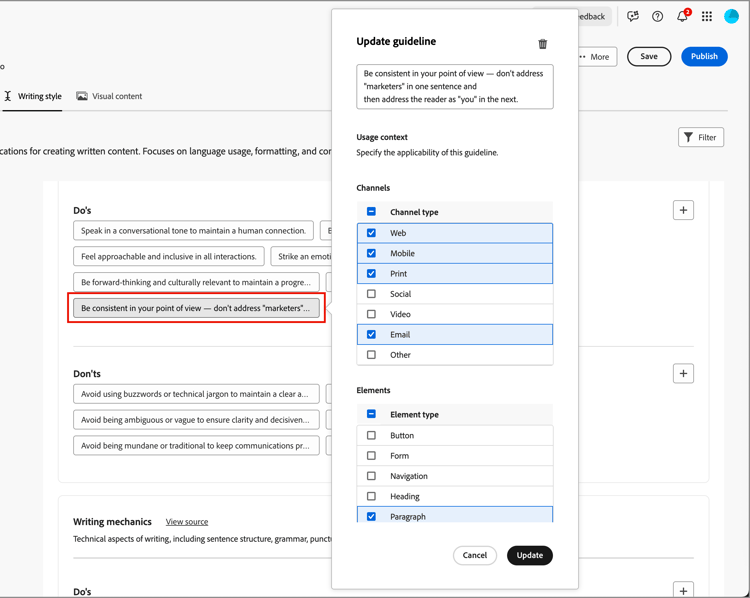Image resolution: width=750 pixels, height=598 pixels.
Task: Add guideline to Writing mechanics Do's
Action: (683, 590)
